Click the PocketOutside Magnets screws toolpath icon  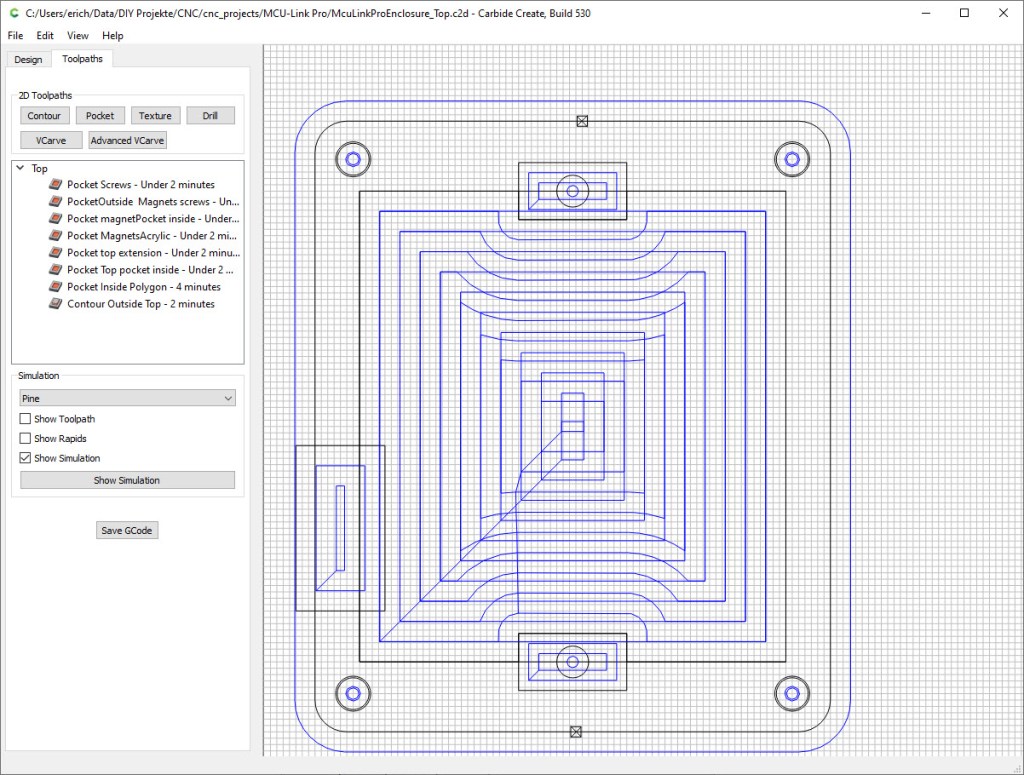(57, 202)
